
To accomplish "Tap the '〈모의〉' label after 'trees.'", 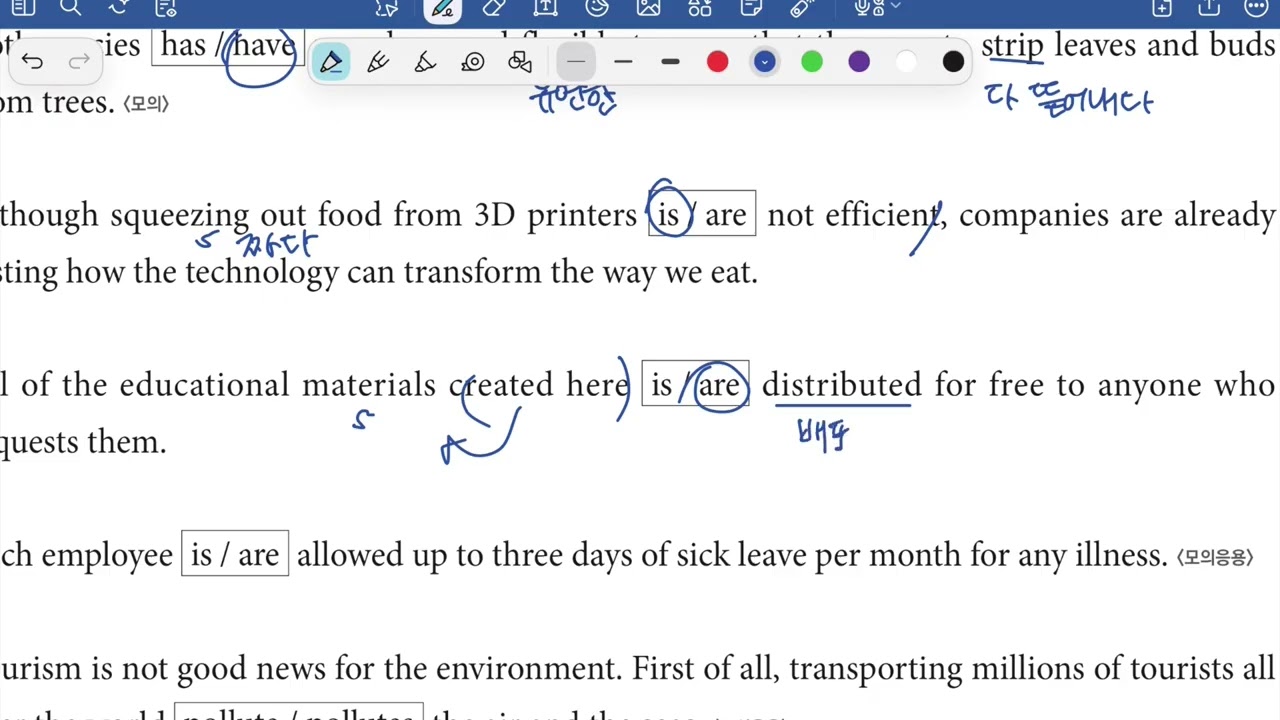I will click(146, 103).
